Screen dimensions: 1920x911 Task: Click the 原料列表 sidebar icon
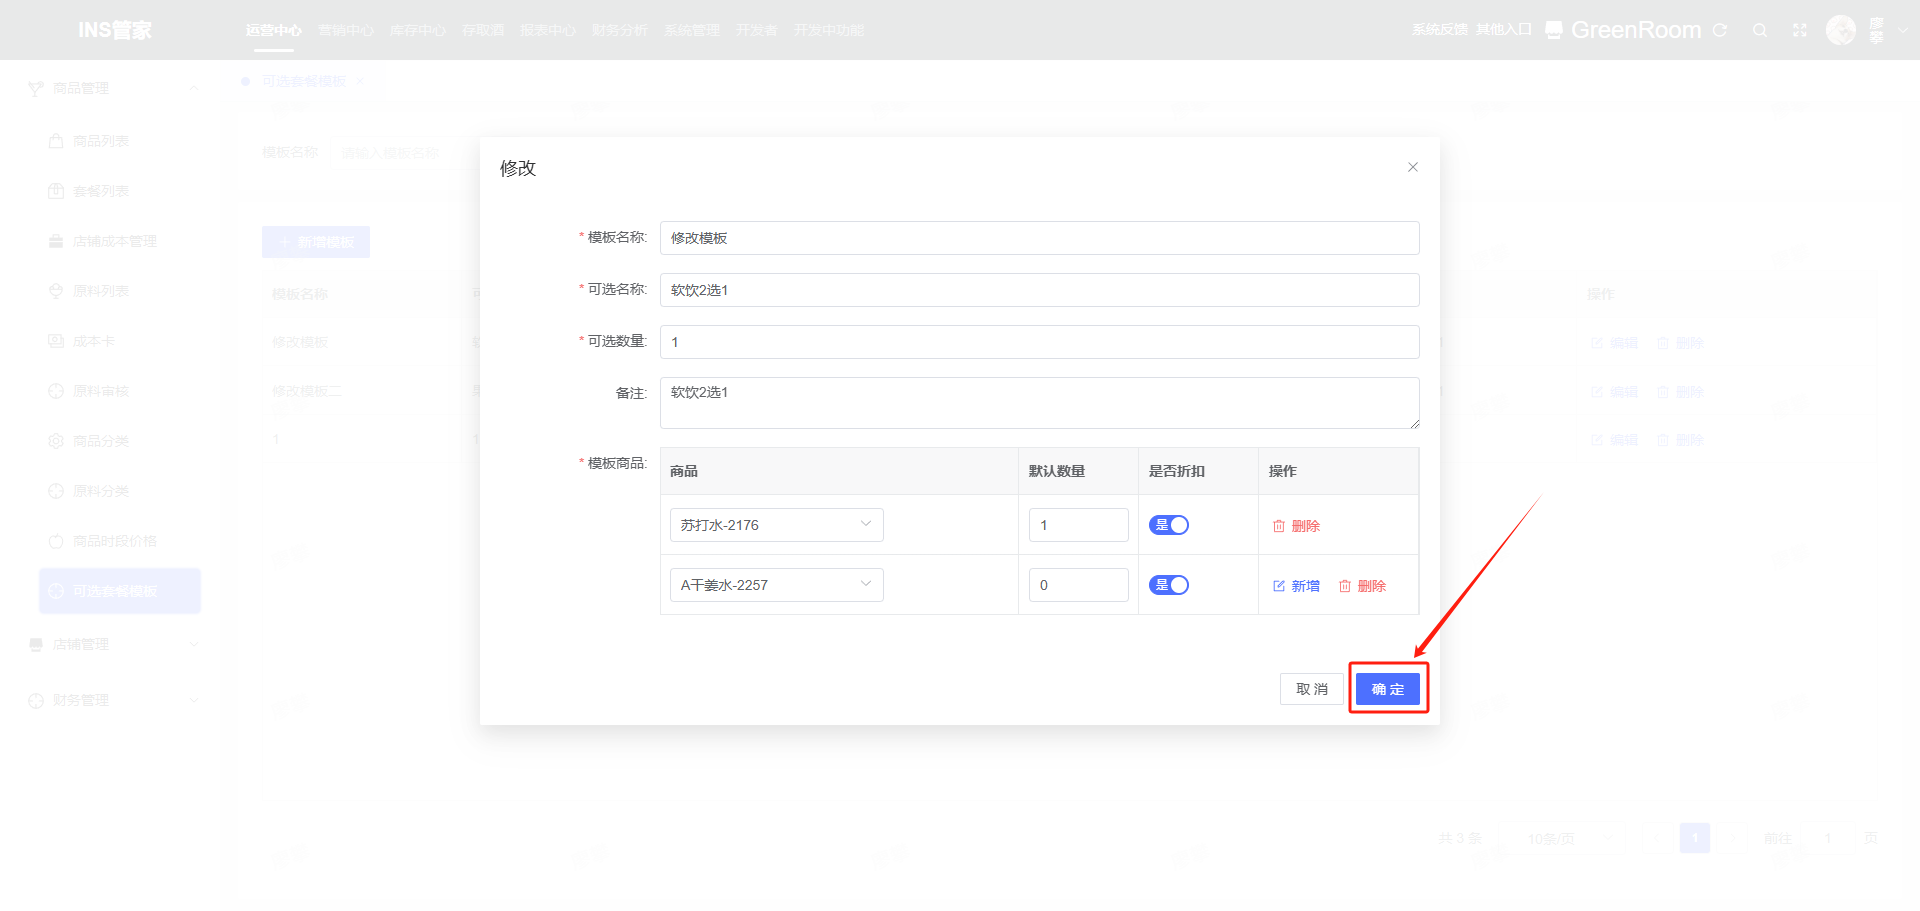56,291
